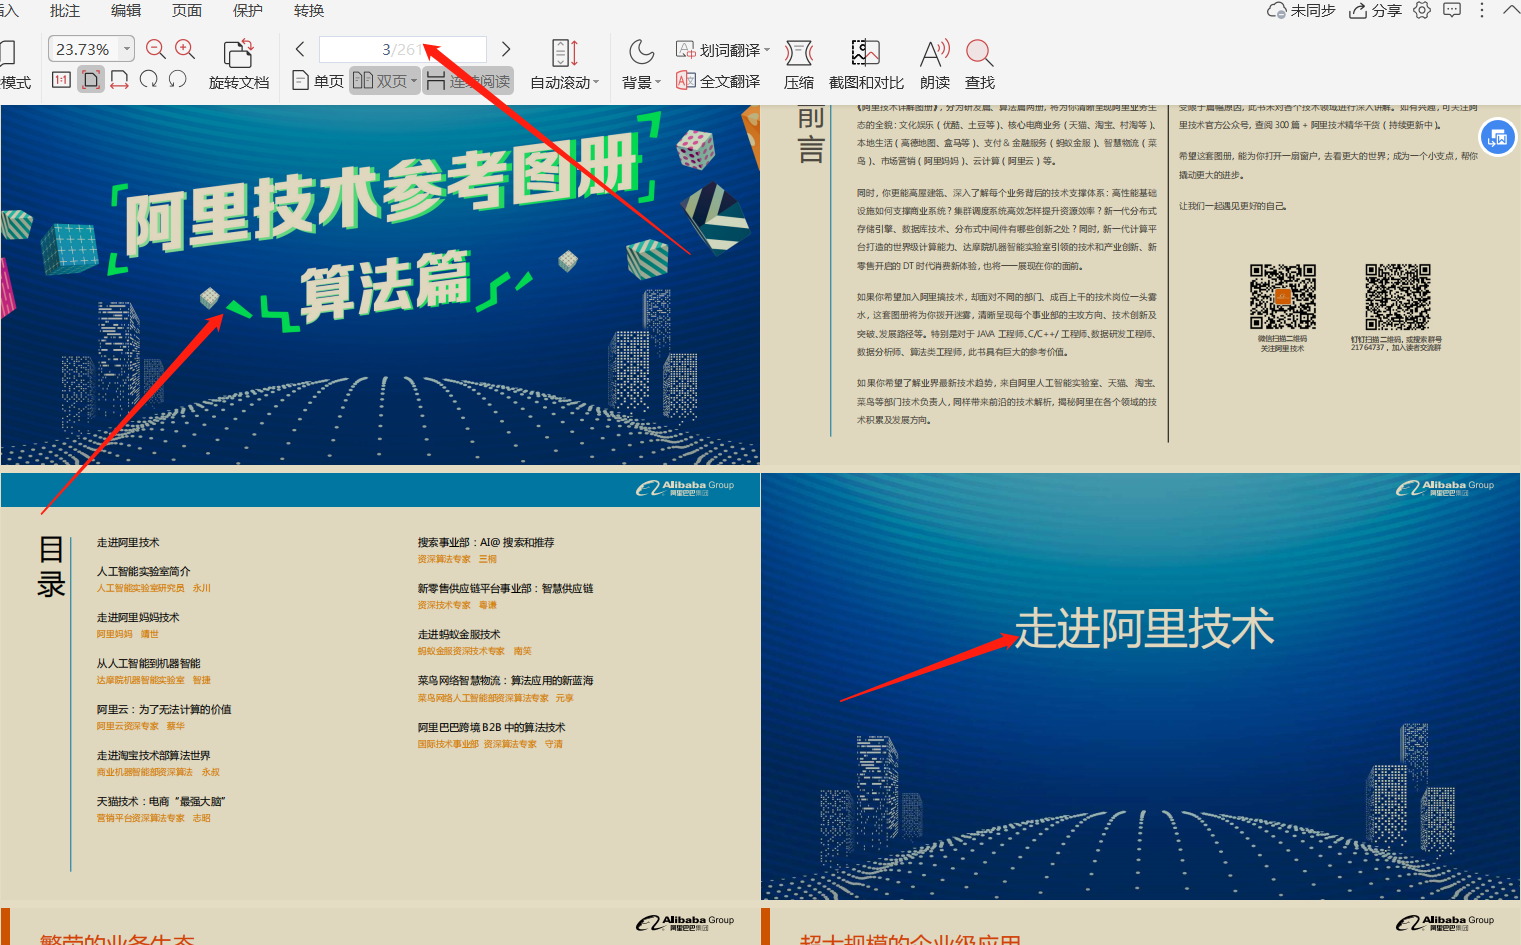Go to the previous page arrow
Viewport: 1521px width, 945px height.
click(x=300, y=49)
